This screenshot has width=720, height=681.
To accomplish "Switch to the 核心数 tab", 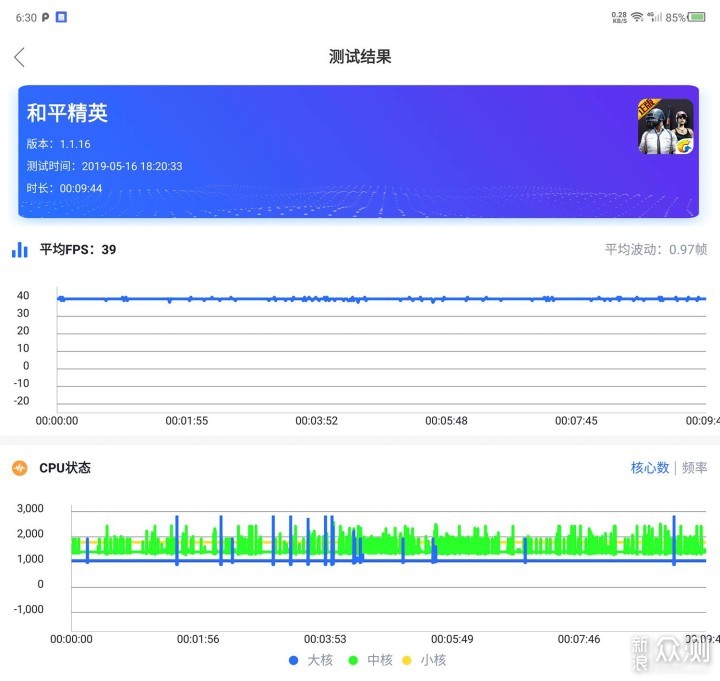I will click(650, 467).
